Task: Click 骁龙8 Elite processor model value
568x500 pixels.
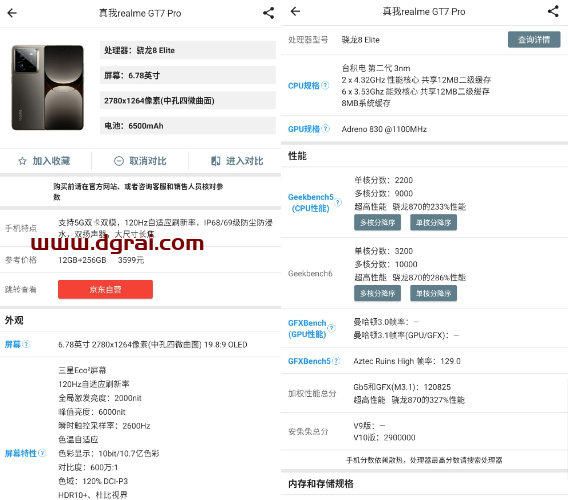Action: point(360,40)
